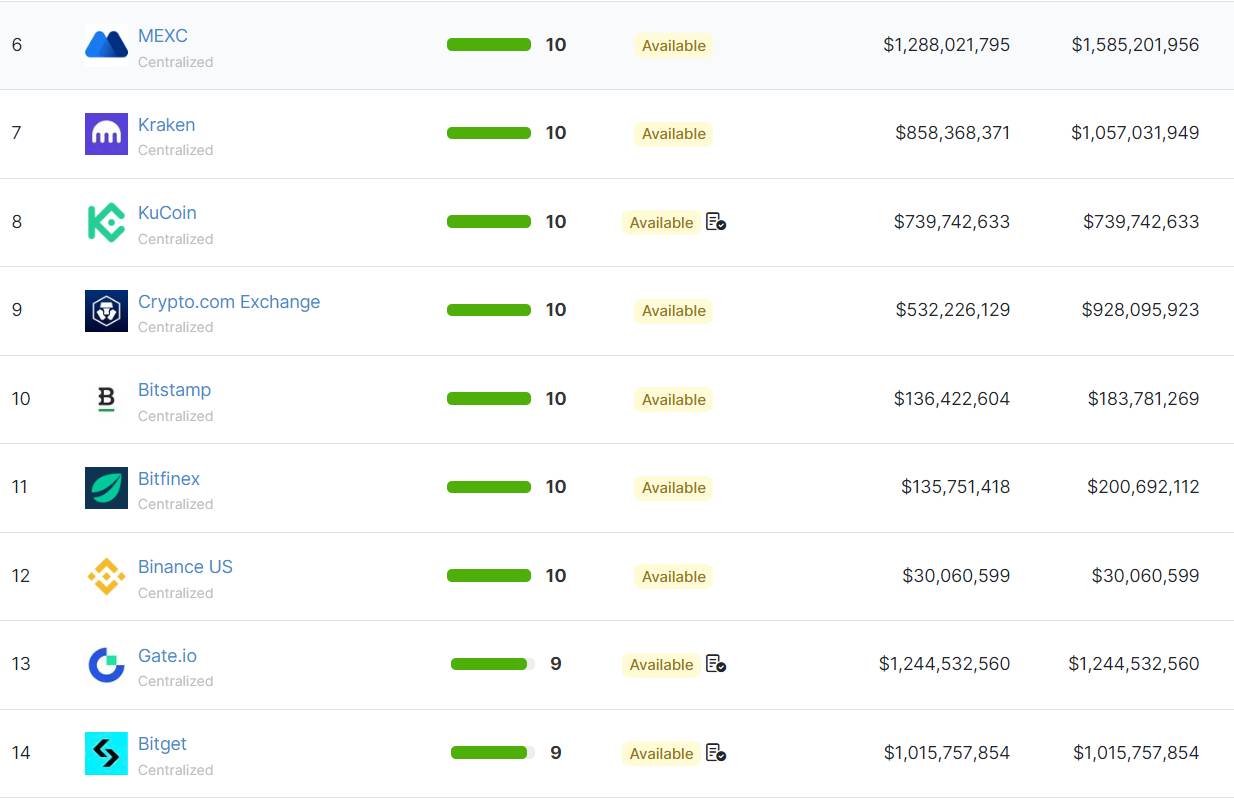The width and height of the screenshot is (1234, 799).
Task: Click MEXC's trust score bar
Action: pyautogui.click(x=489, y=45)
